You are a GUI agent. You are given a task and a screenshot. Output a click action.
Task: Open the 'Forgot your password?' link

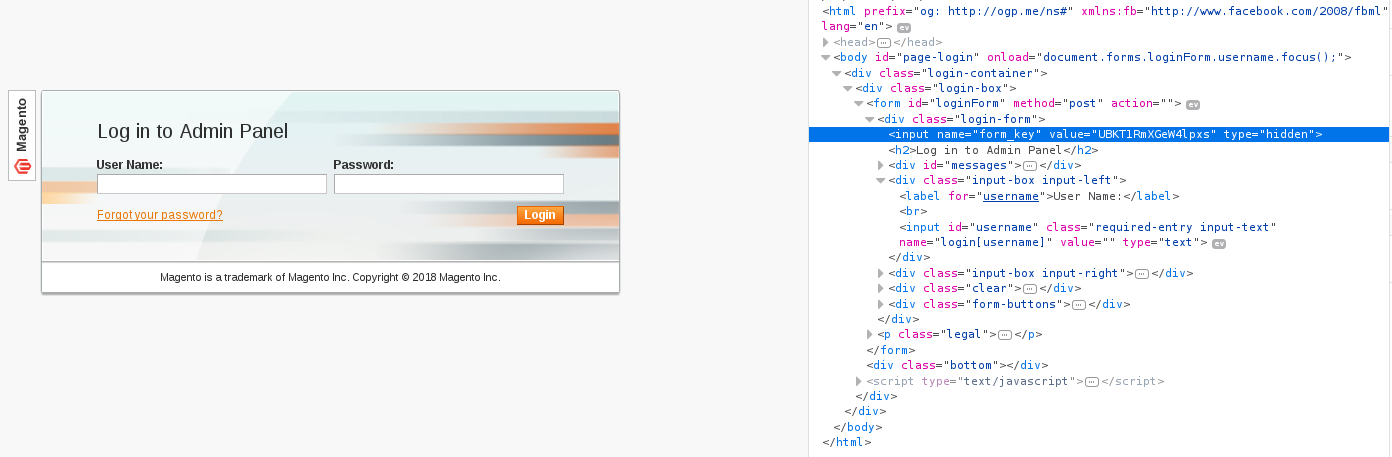[x=160, y=215]
